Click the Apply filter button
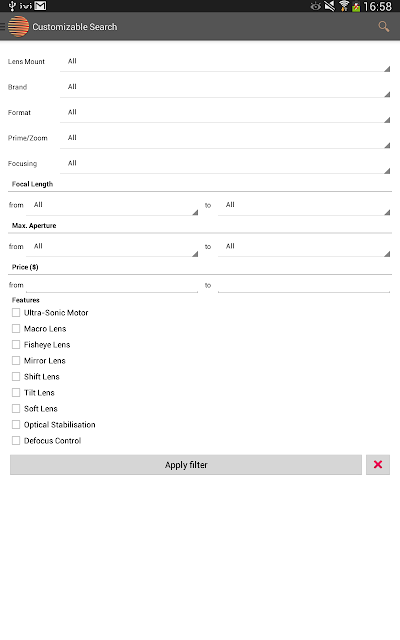 [x=186, y=464]
